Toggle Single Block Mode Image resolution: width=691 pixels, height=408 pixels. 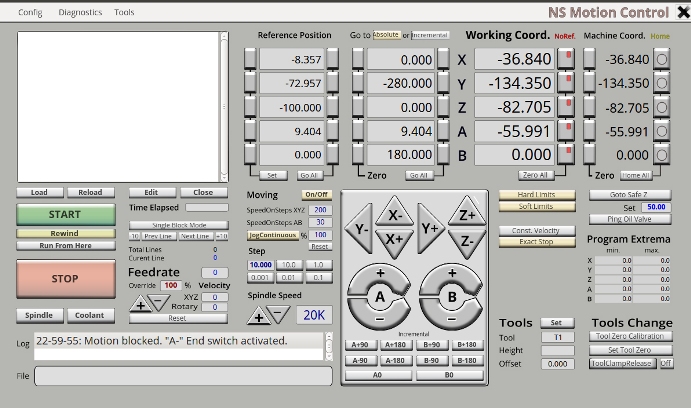(178, 225)
